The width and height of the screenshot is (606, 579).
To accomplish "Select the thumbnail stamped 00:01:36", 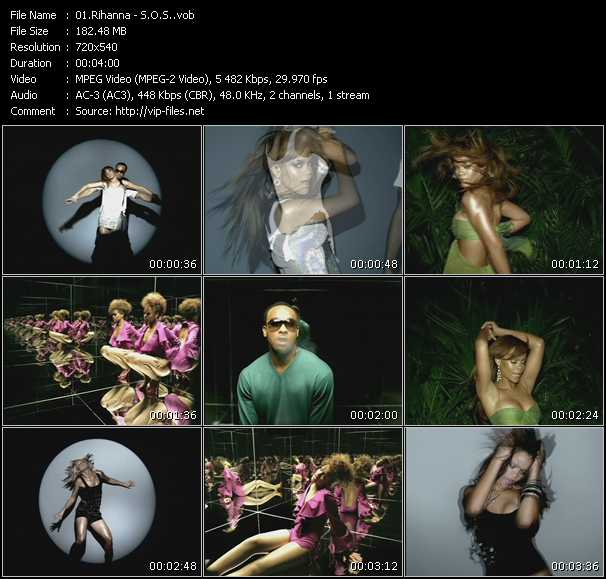I will coord(102,351).
